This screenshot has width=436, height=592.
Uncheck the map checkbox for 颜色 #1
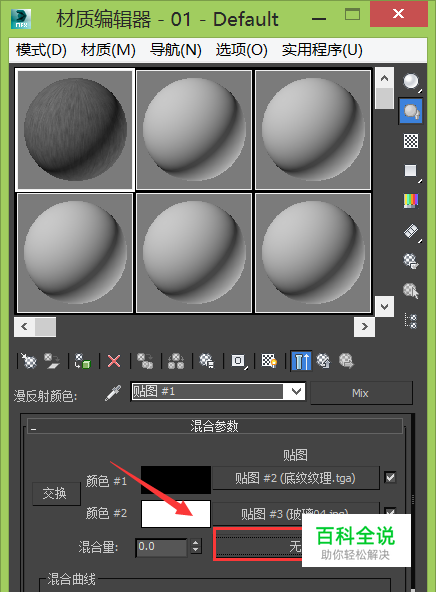[x=390, y=478]
